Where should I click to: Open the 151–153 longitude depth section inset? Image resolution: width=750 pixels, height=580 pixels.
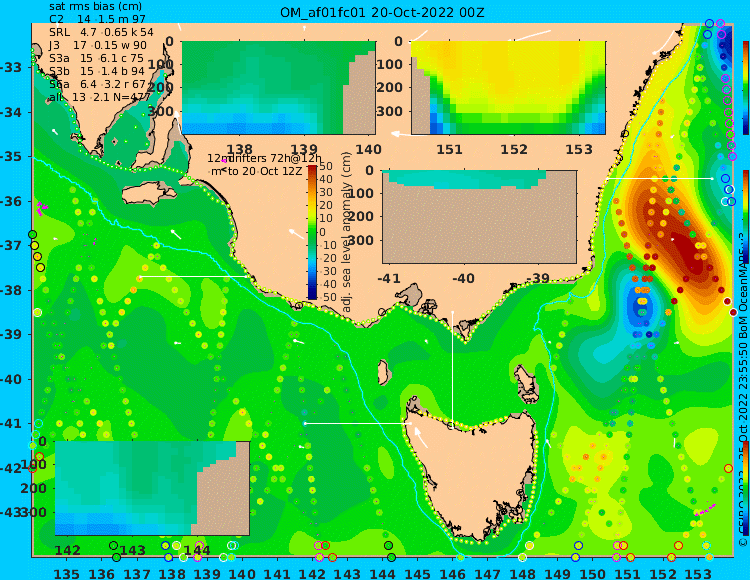(x=508, y=88)
